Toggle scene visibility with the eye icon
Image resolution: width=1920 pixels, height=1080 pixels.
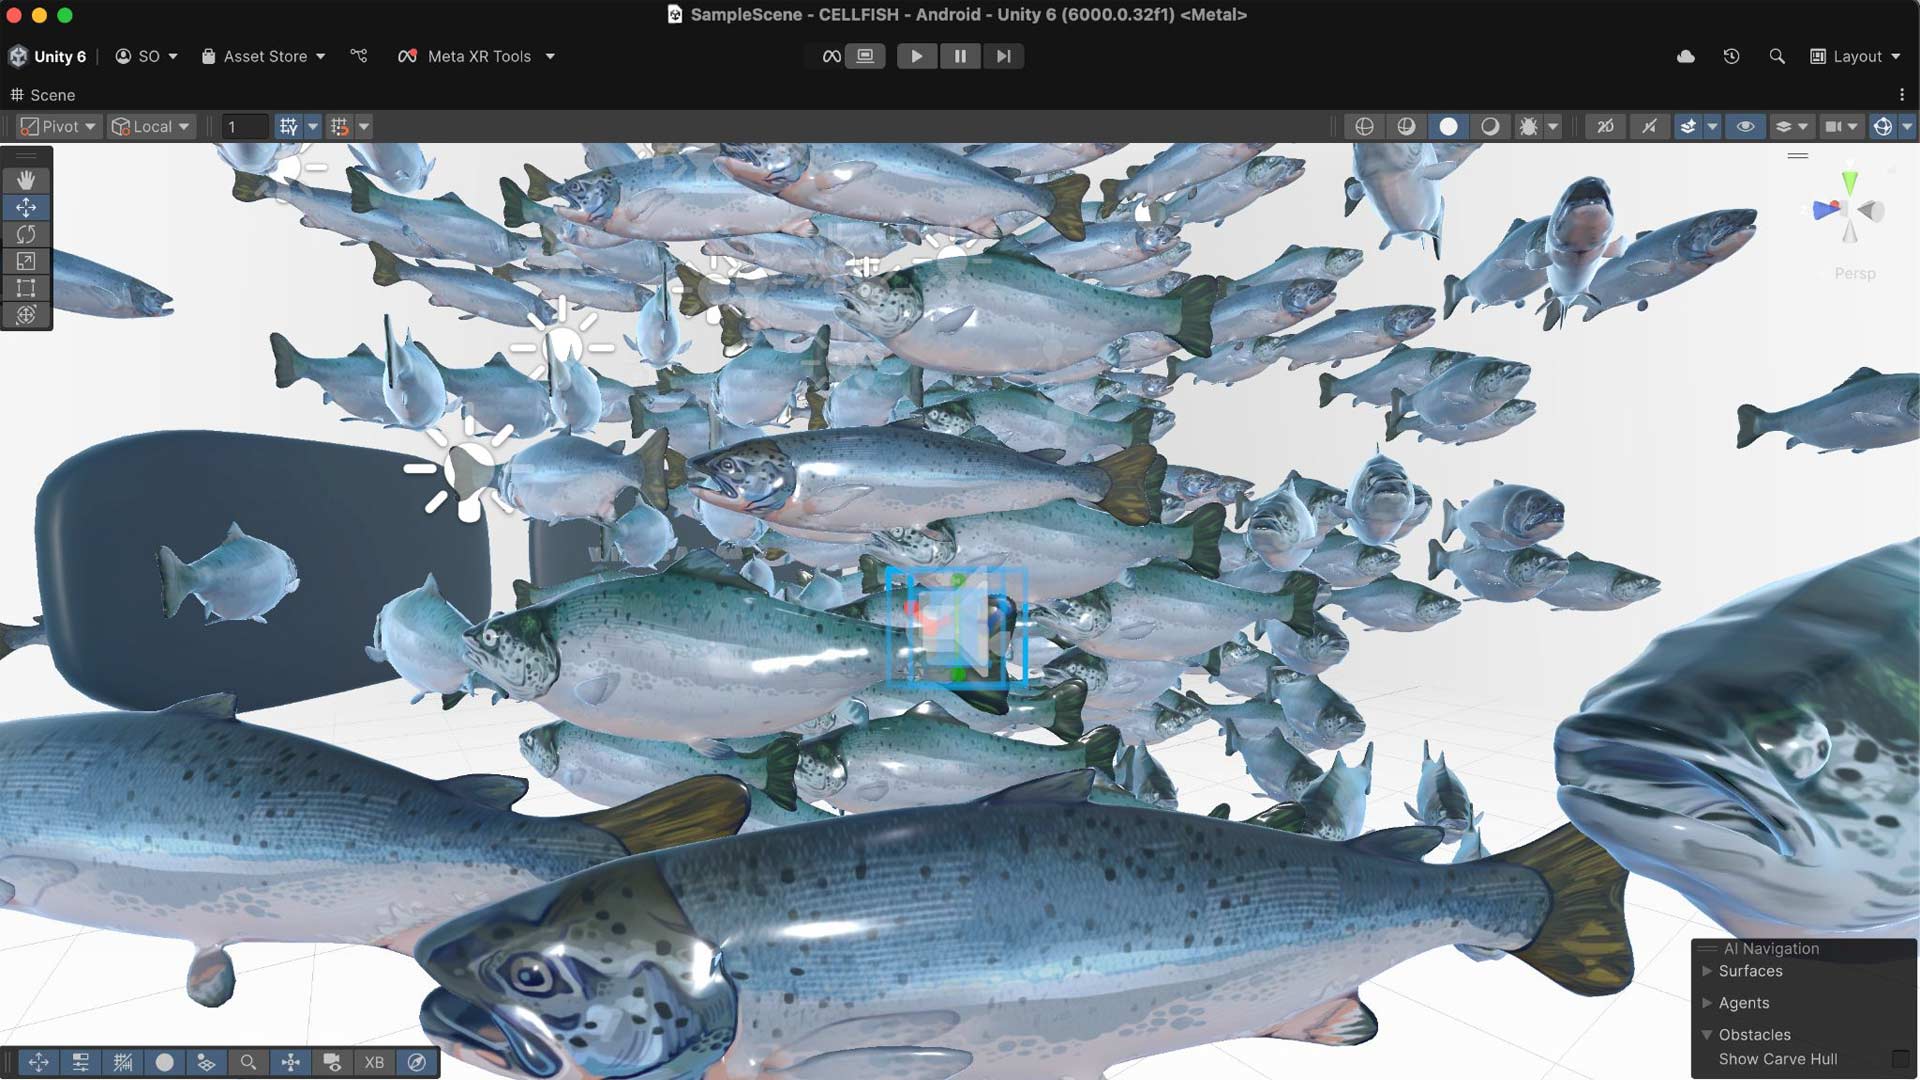click(x=1746, y=126)
